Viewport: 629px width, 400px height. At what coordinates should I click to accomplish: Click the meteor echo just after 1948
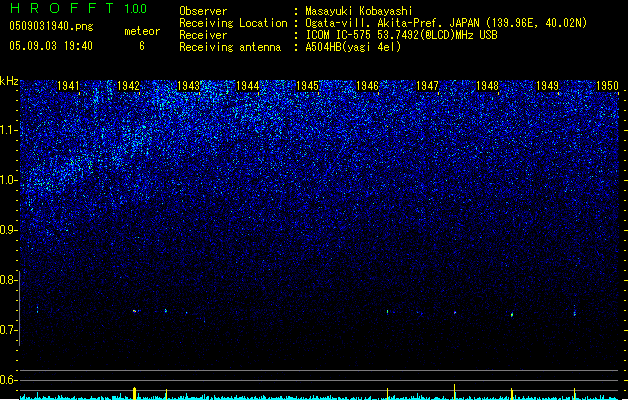[x=512, y=315]
